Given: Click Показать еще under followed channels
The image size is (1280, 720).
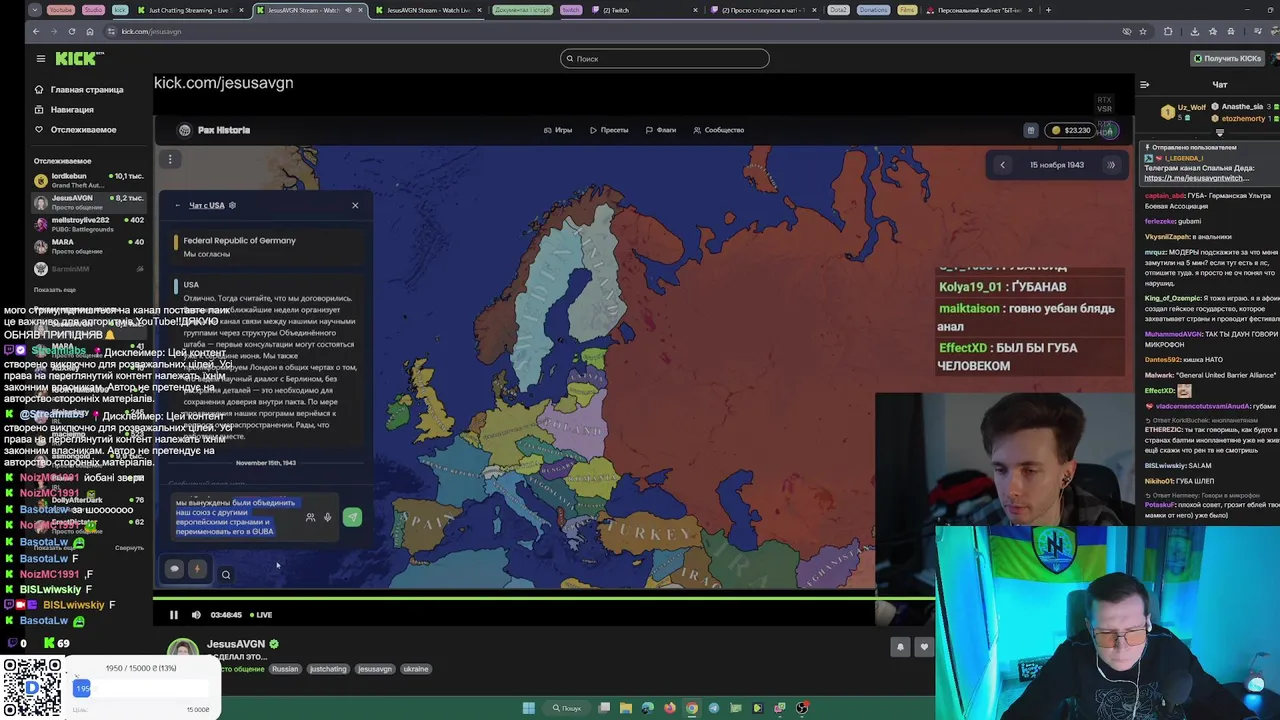Looking at the screenshot, I should pos(55,290).
